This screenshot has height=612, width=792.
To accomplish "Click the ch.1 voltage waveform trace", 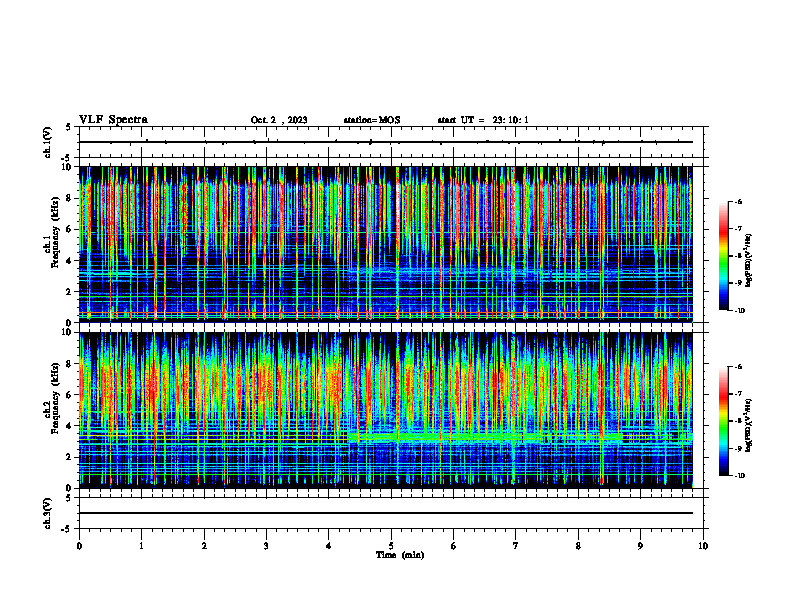I will point(385,142).
